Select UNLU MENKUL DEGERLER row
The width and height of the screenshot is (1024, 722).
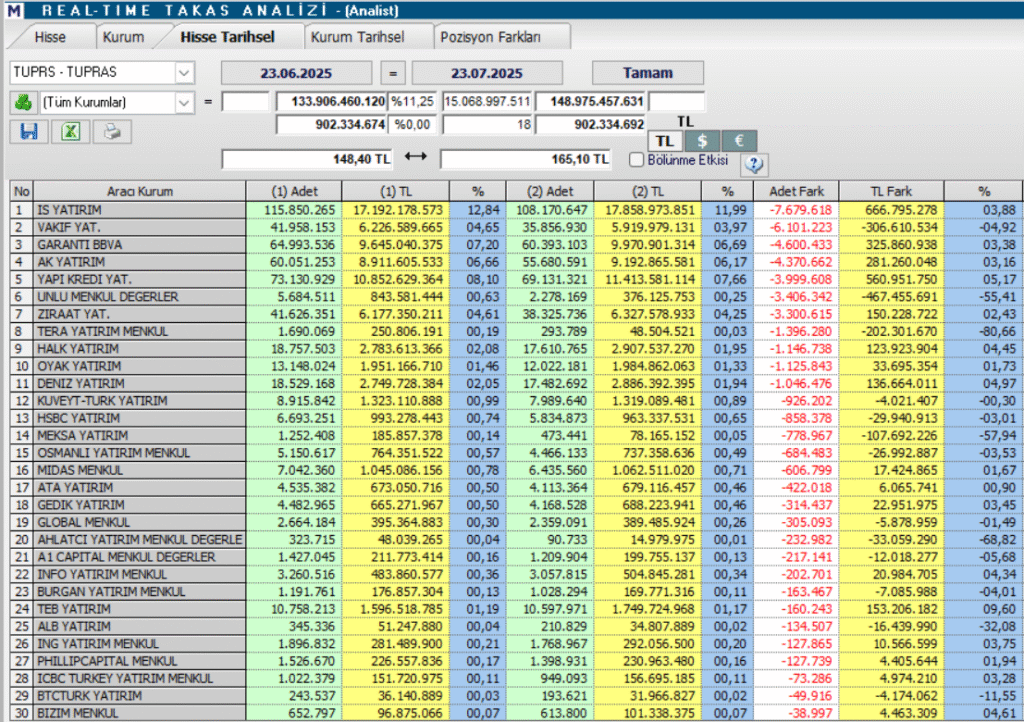tap(516, 296)
